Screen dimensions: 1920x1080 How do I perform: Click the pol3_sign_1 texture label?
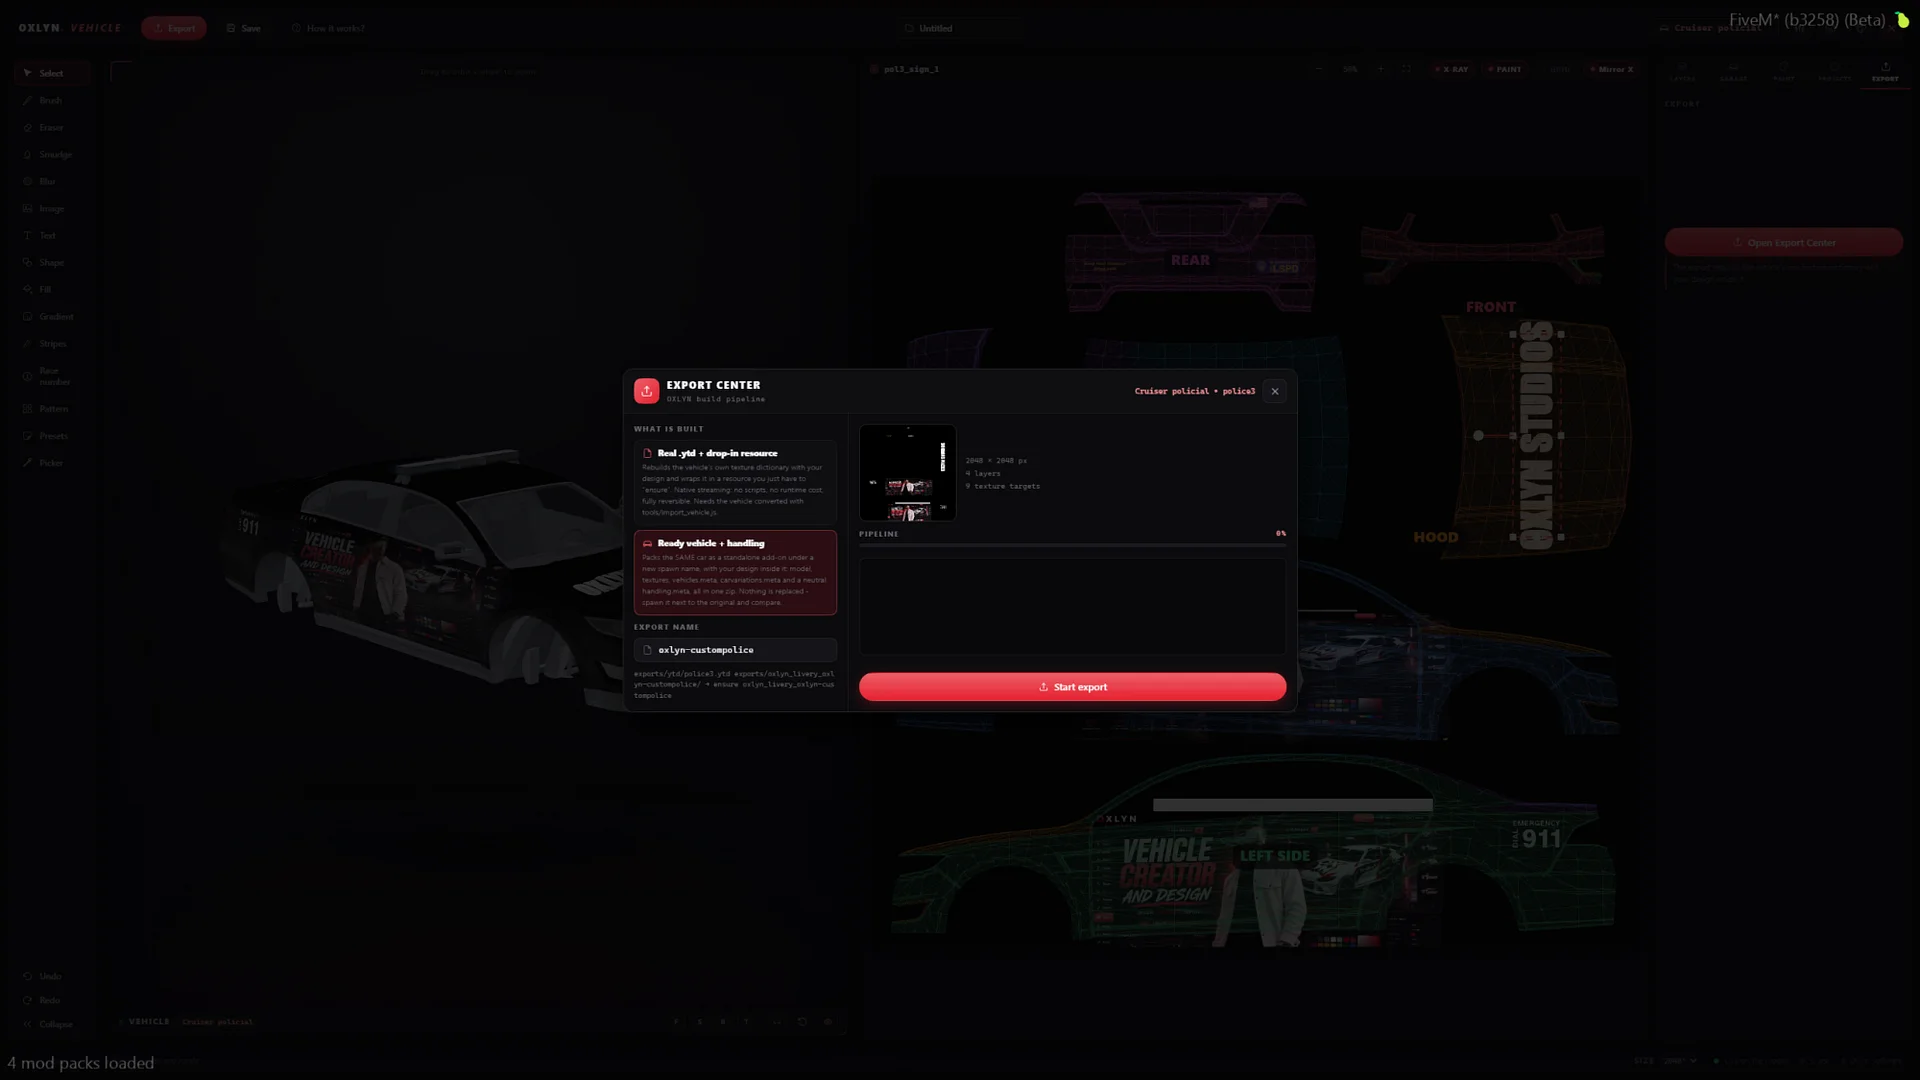click(x=911, y=69)
